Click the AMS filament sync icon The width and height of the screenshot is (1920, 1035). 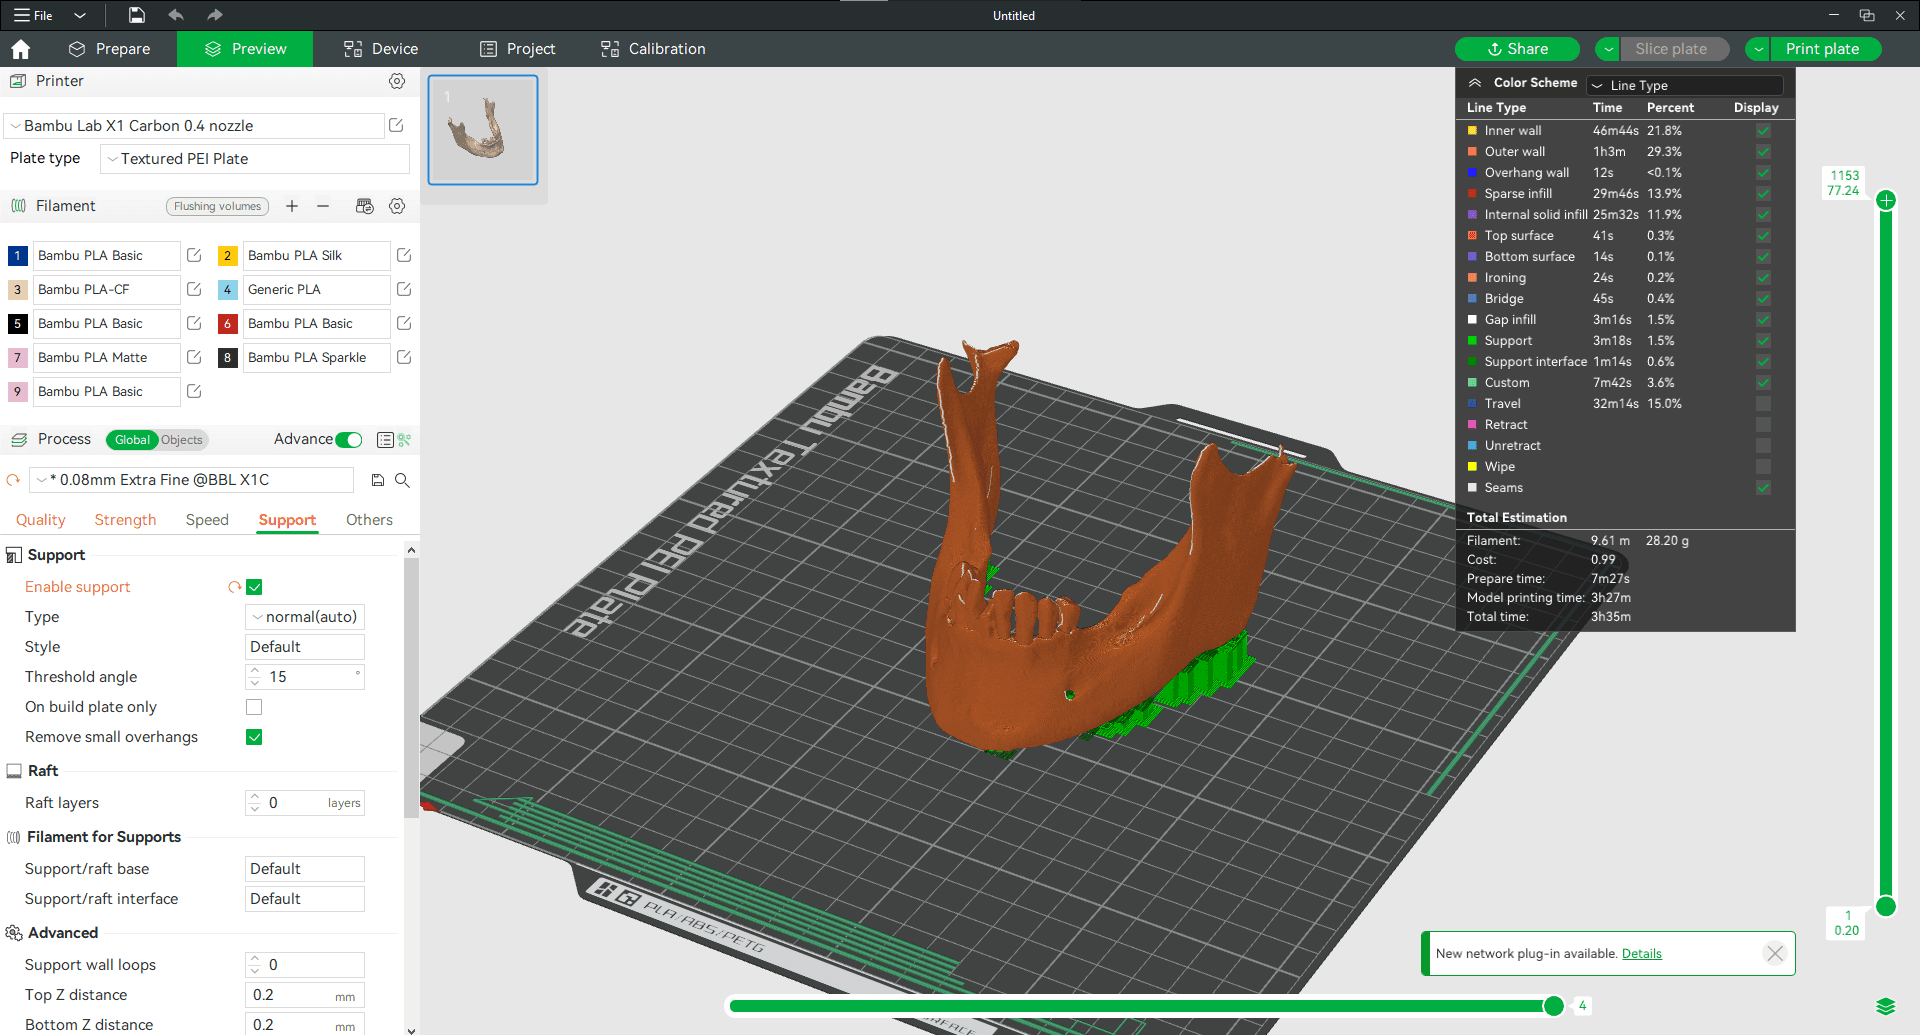click(365, 206)
